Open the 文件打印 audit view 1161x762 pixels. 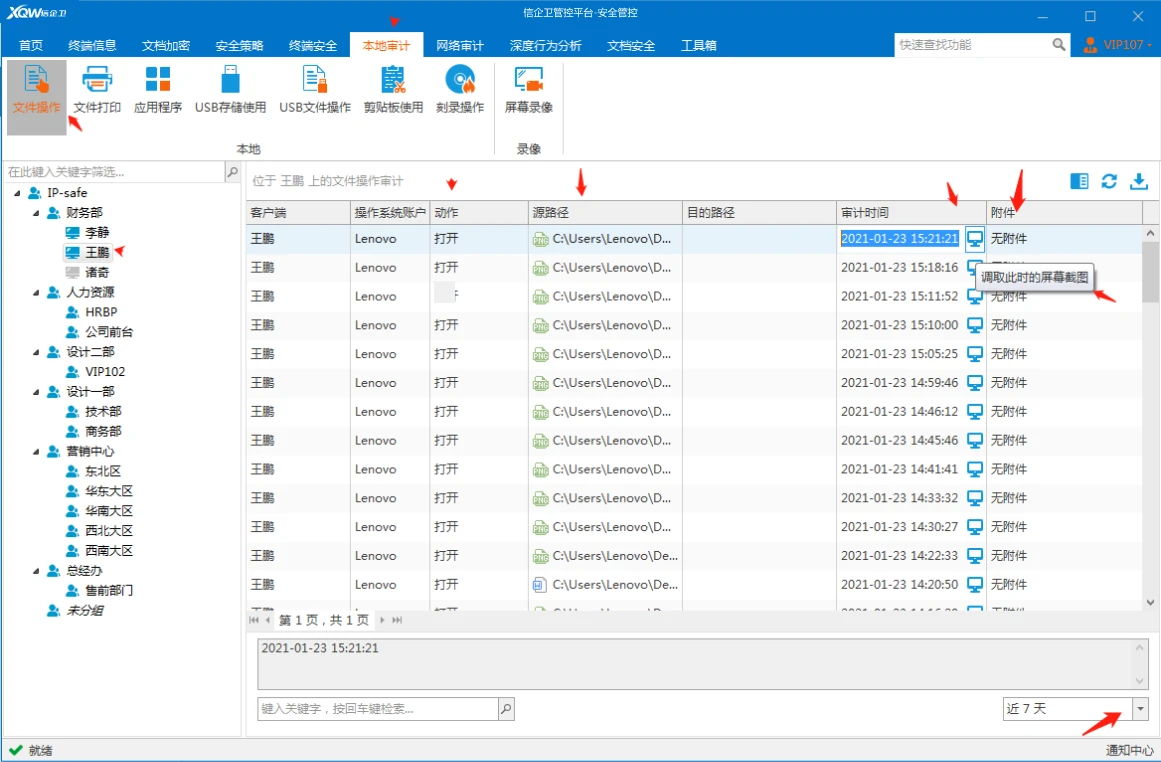coord(97,90)
